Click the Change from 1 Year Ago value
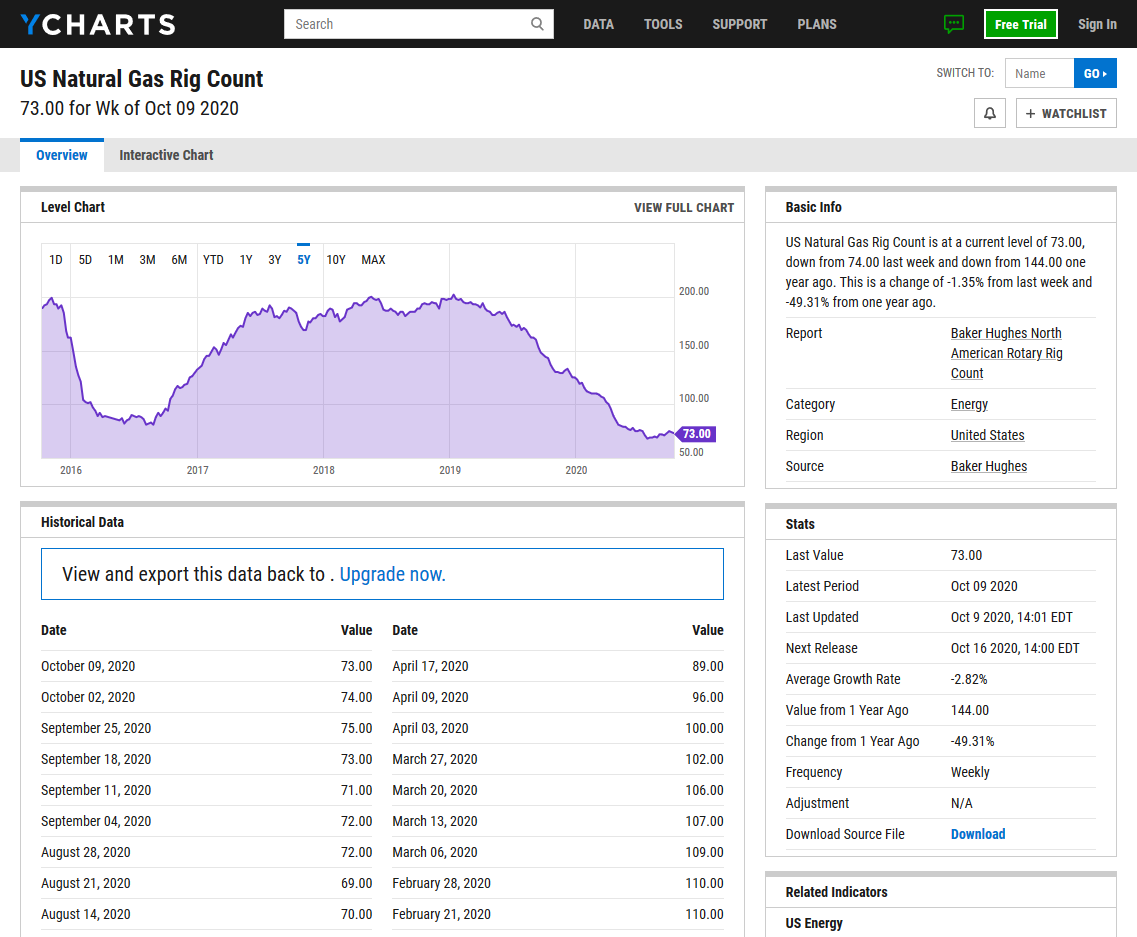1137x937 pixels. [x=972, y=741]
